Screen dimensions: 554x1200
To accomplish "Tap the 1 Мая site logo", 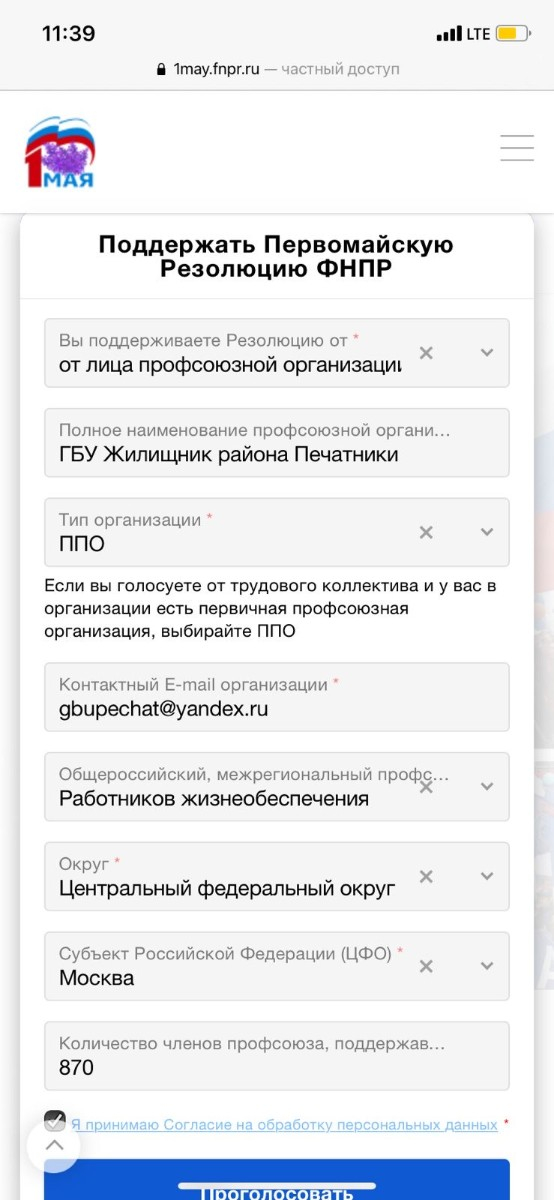I will (x=60, y=152).
